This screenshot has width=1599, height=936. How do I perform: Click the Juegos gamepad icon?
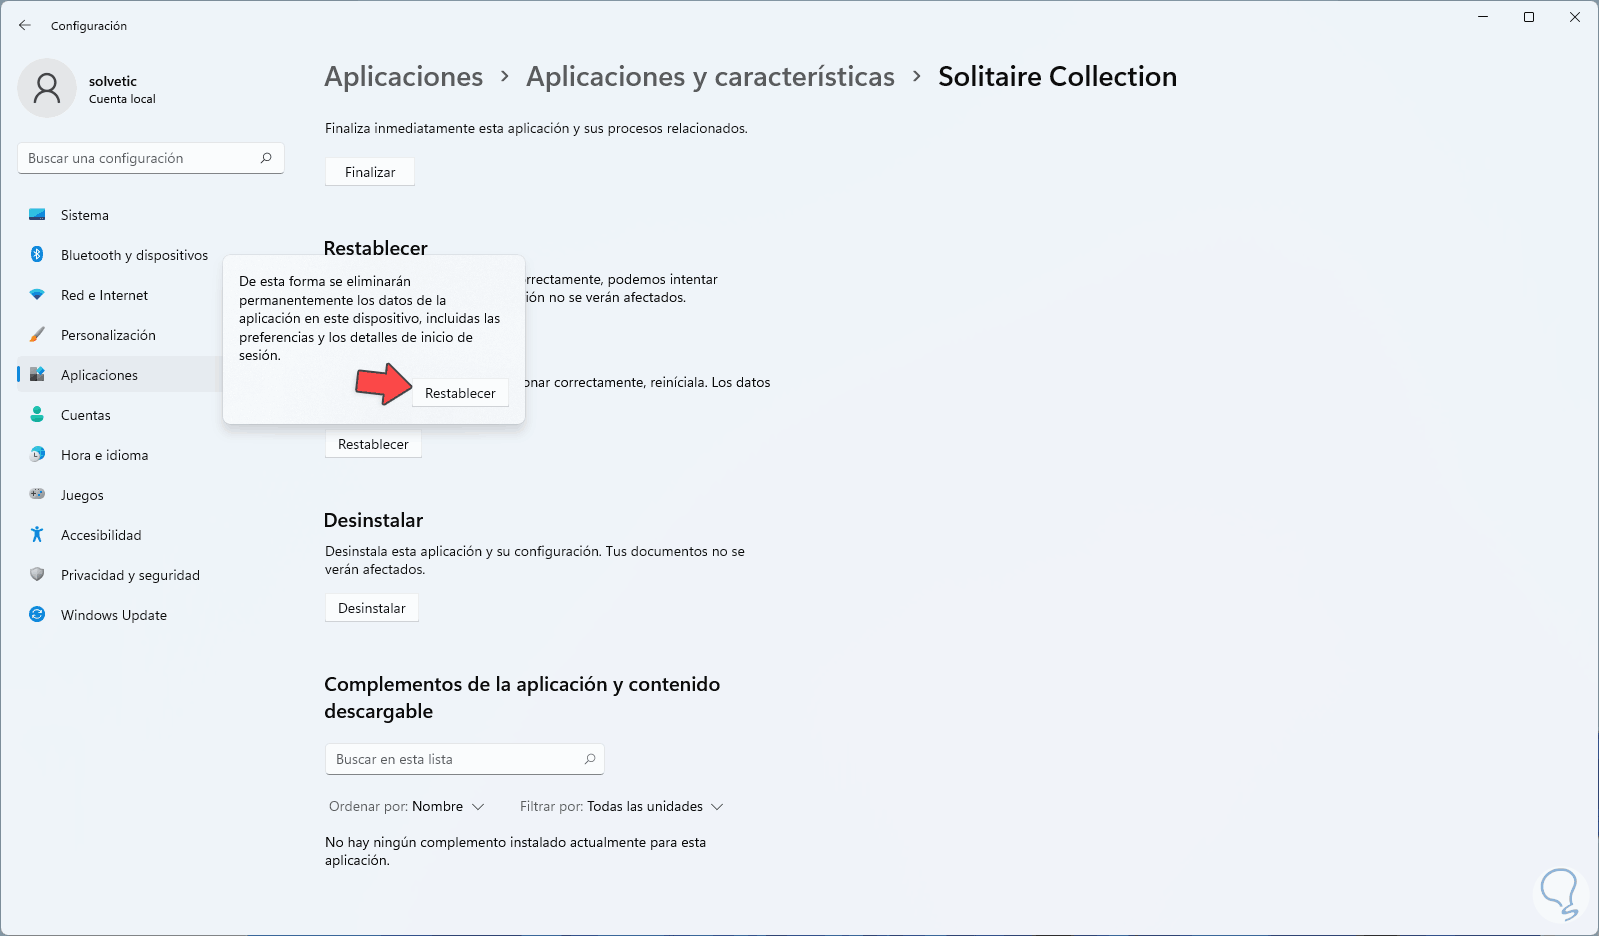[x=37, y=495]
